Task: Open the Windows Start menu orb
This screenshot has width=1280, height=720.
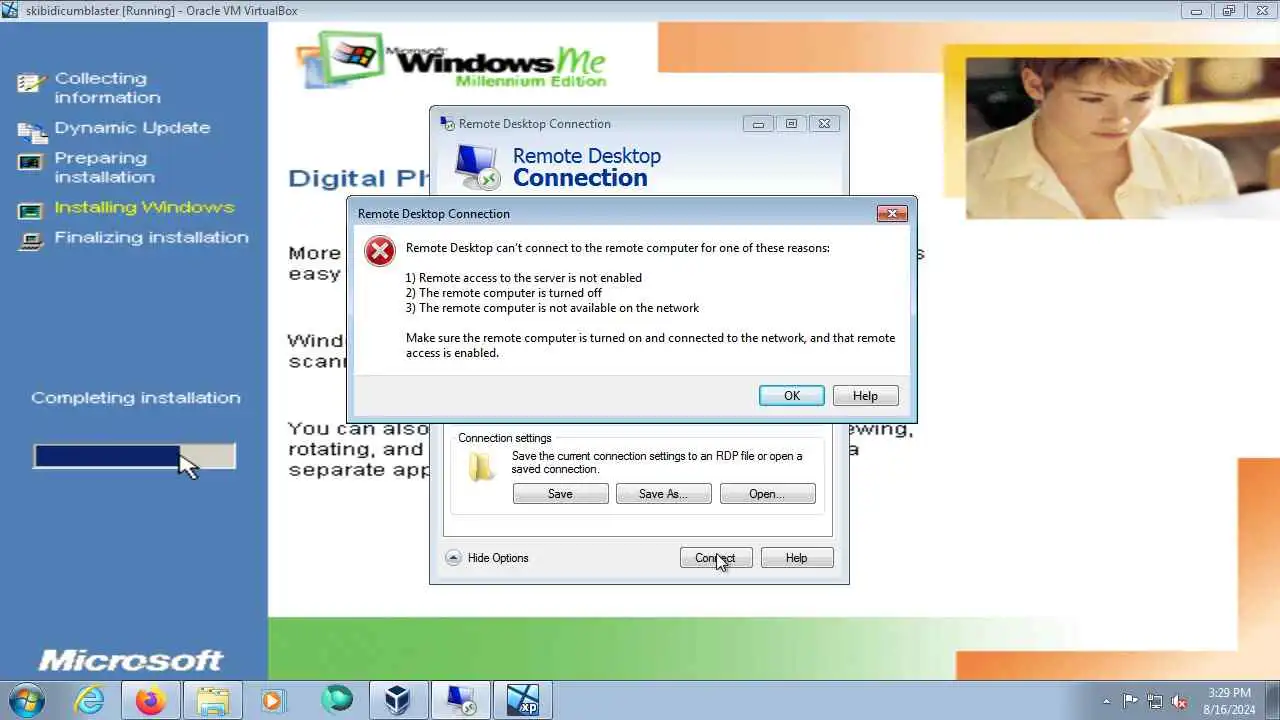Action: (x=26, y=700)
